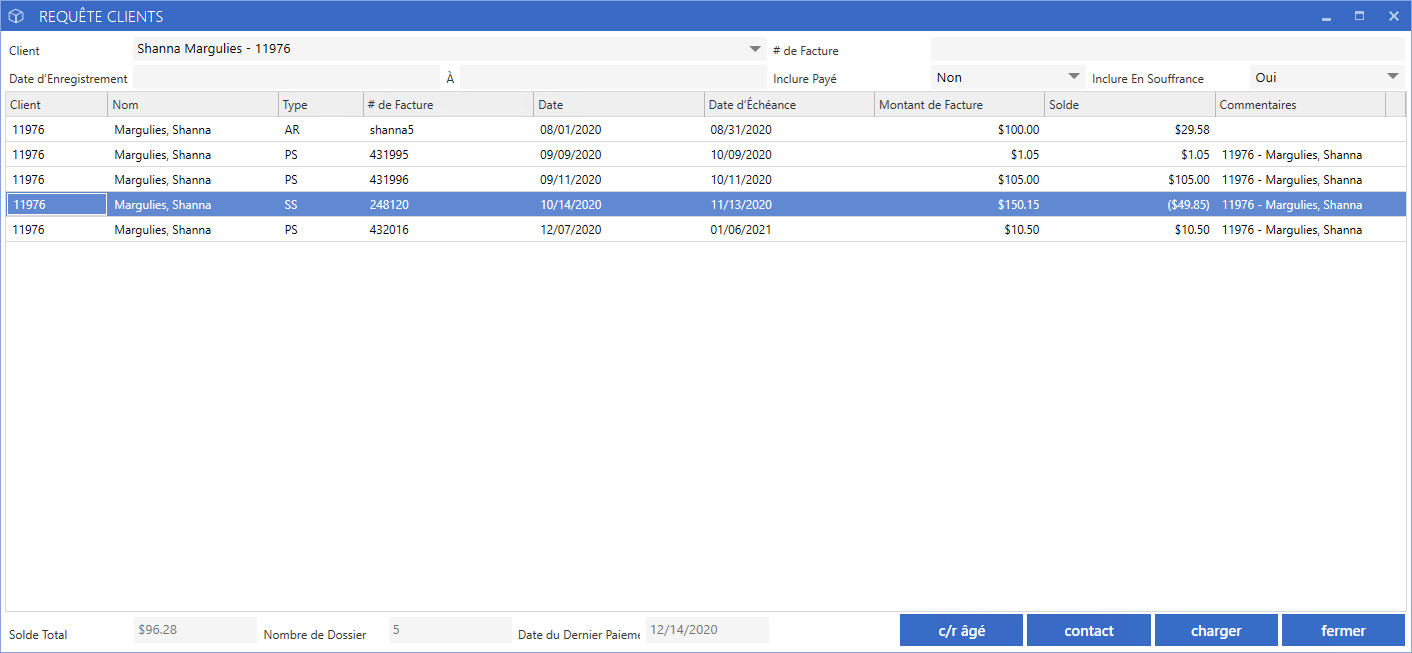
Task: Click the cube app icon in title bar
Action: [16, 16]
